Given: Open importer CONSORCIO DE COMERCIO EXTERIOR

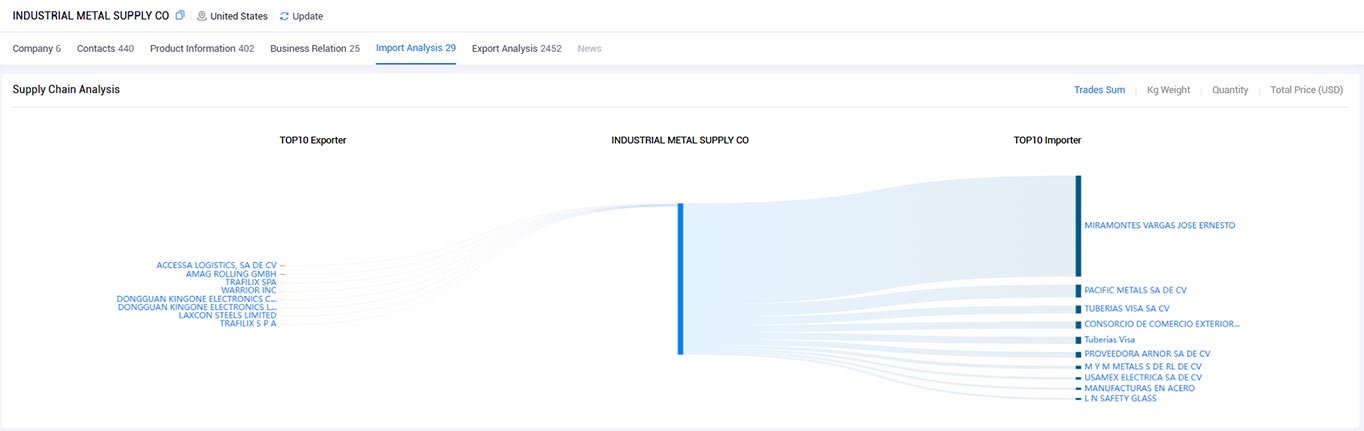Looking at the screenshot, I should pos(1162,324).
